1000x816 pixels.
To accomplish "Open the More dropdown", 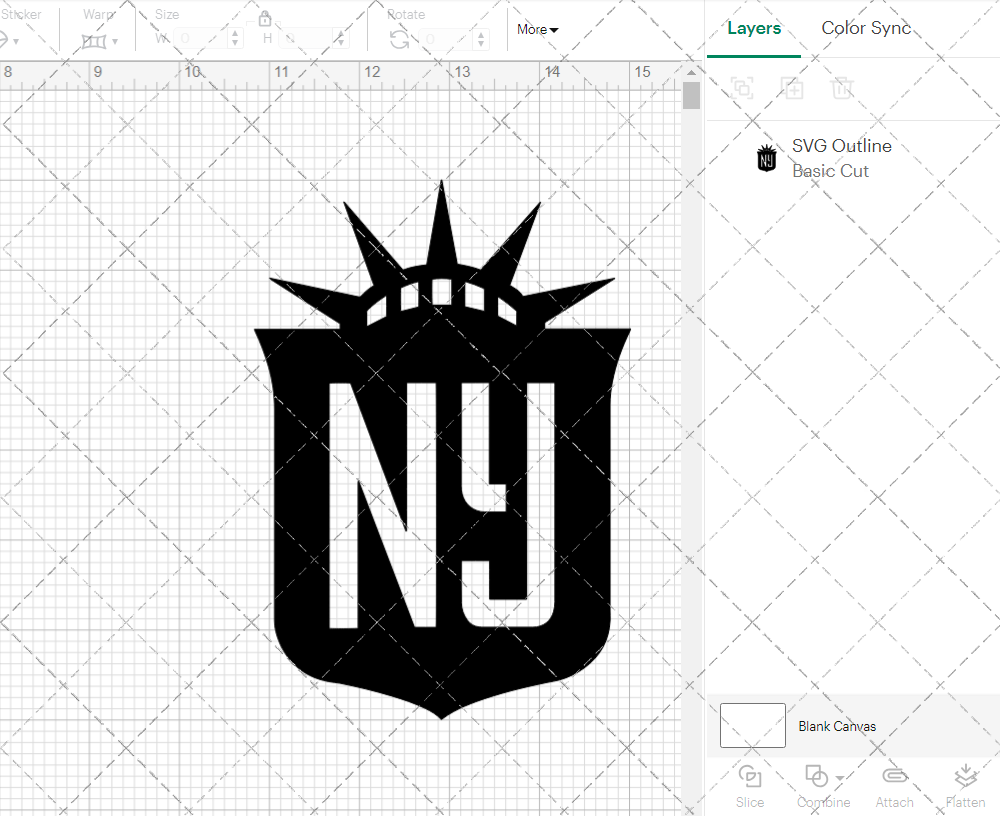I will tap(537, 30).
